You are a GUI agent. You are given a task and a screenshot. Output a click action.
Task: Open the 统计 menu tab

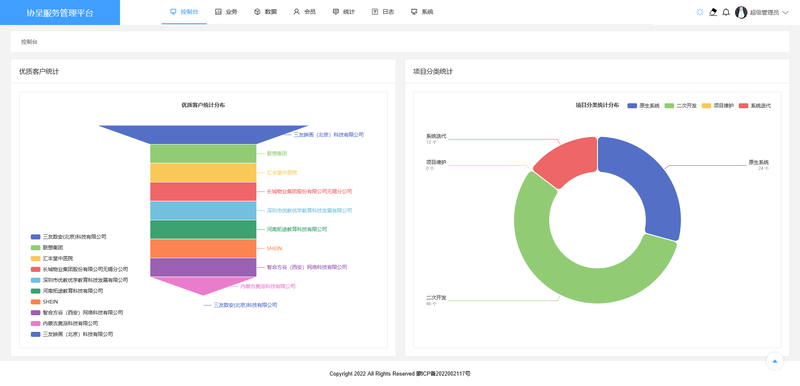(343, 12)
